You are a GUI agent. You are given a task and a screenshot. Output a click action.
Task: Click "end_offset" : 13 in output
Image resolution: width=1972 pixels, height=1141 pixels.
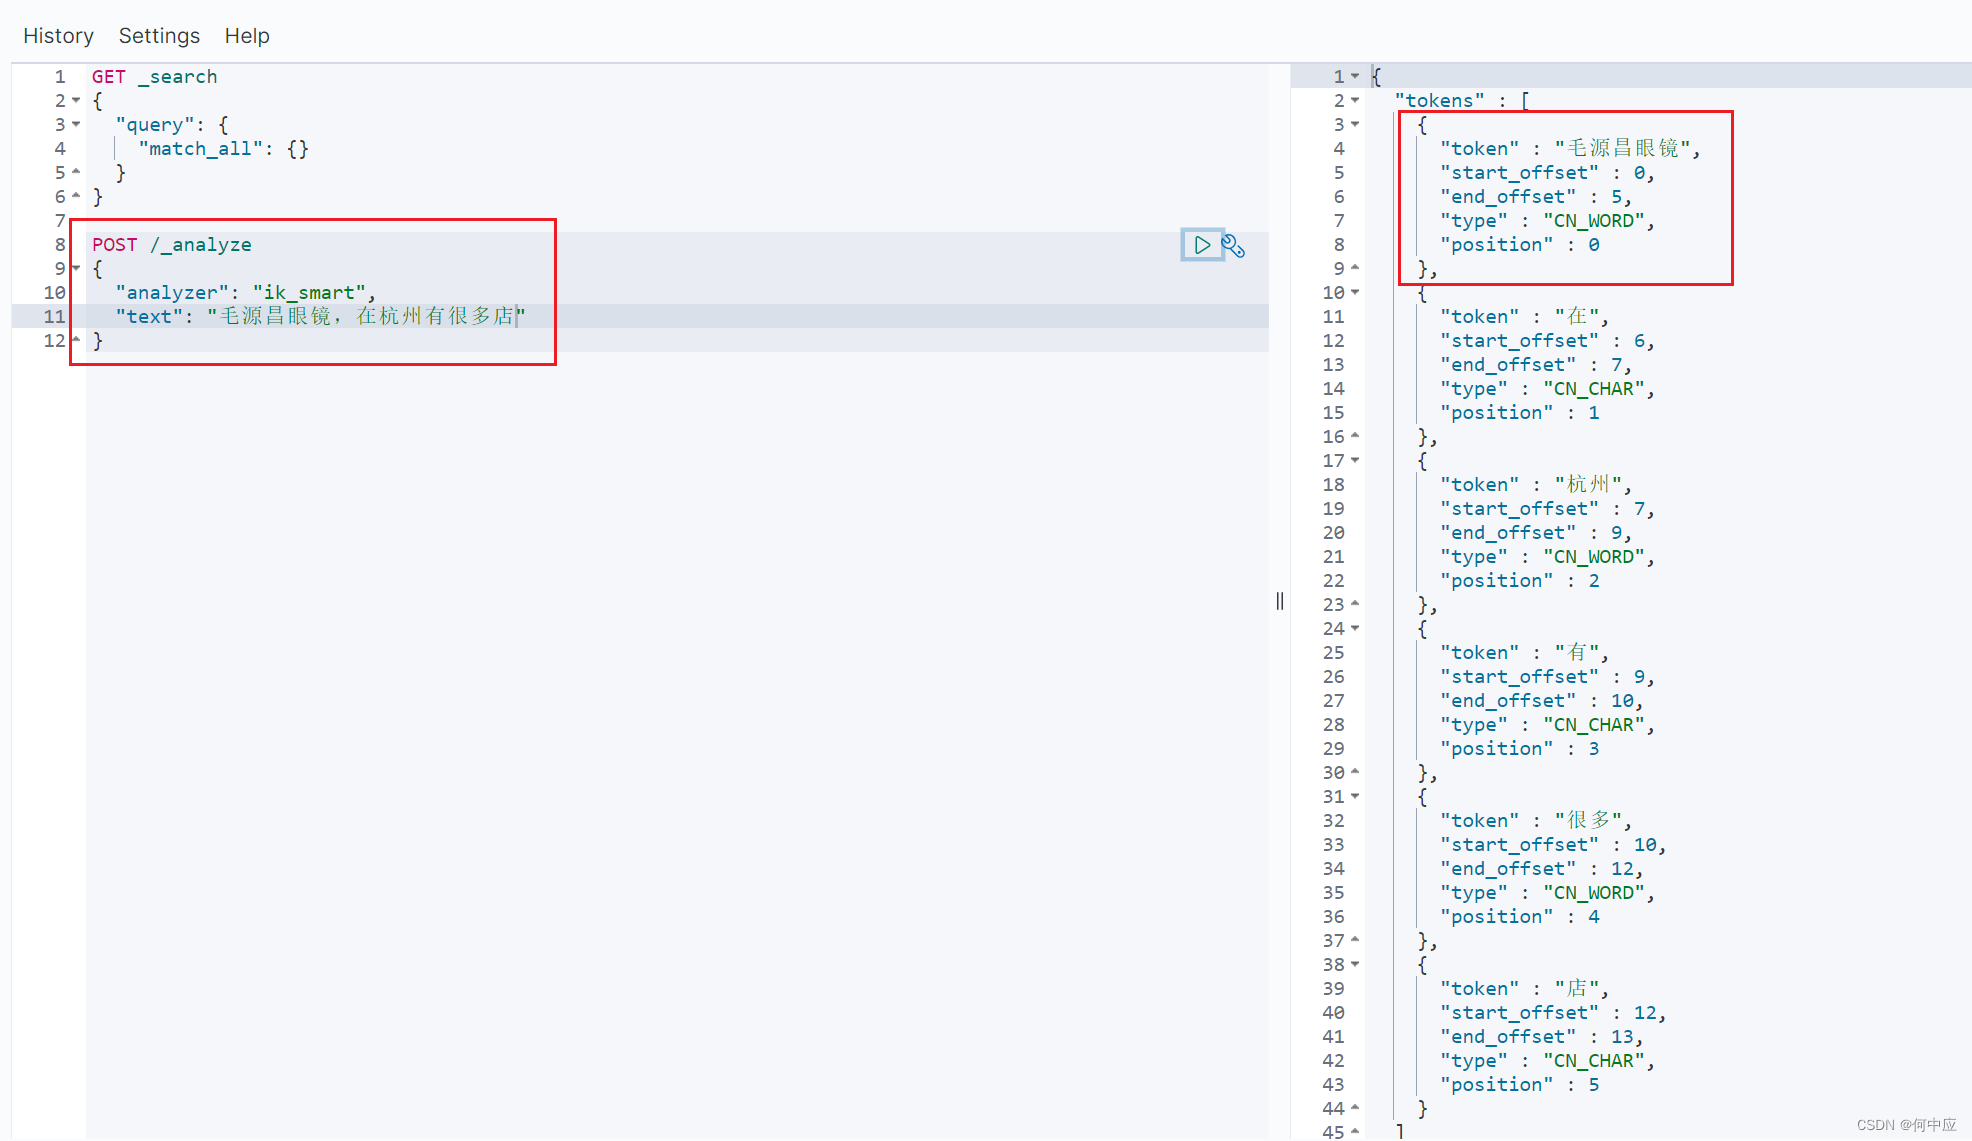(1541, 1037)
